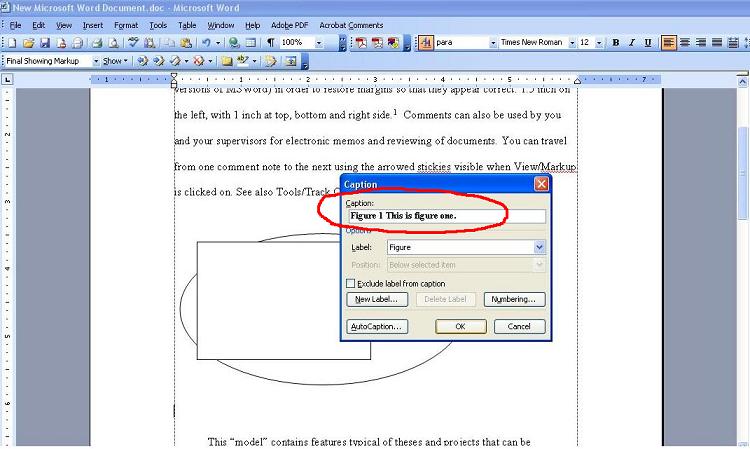Click the Open folder icon in toolbar

point(28,43)
